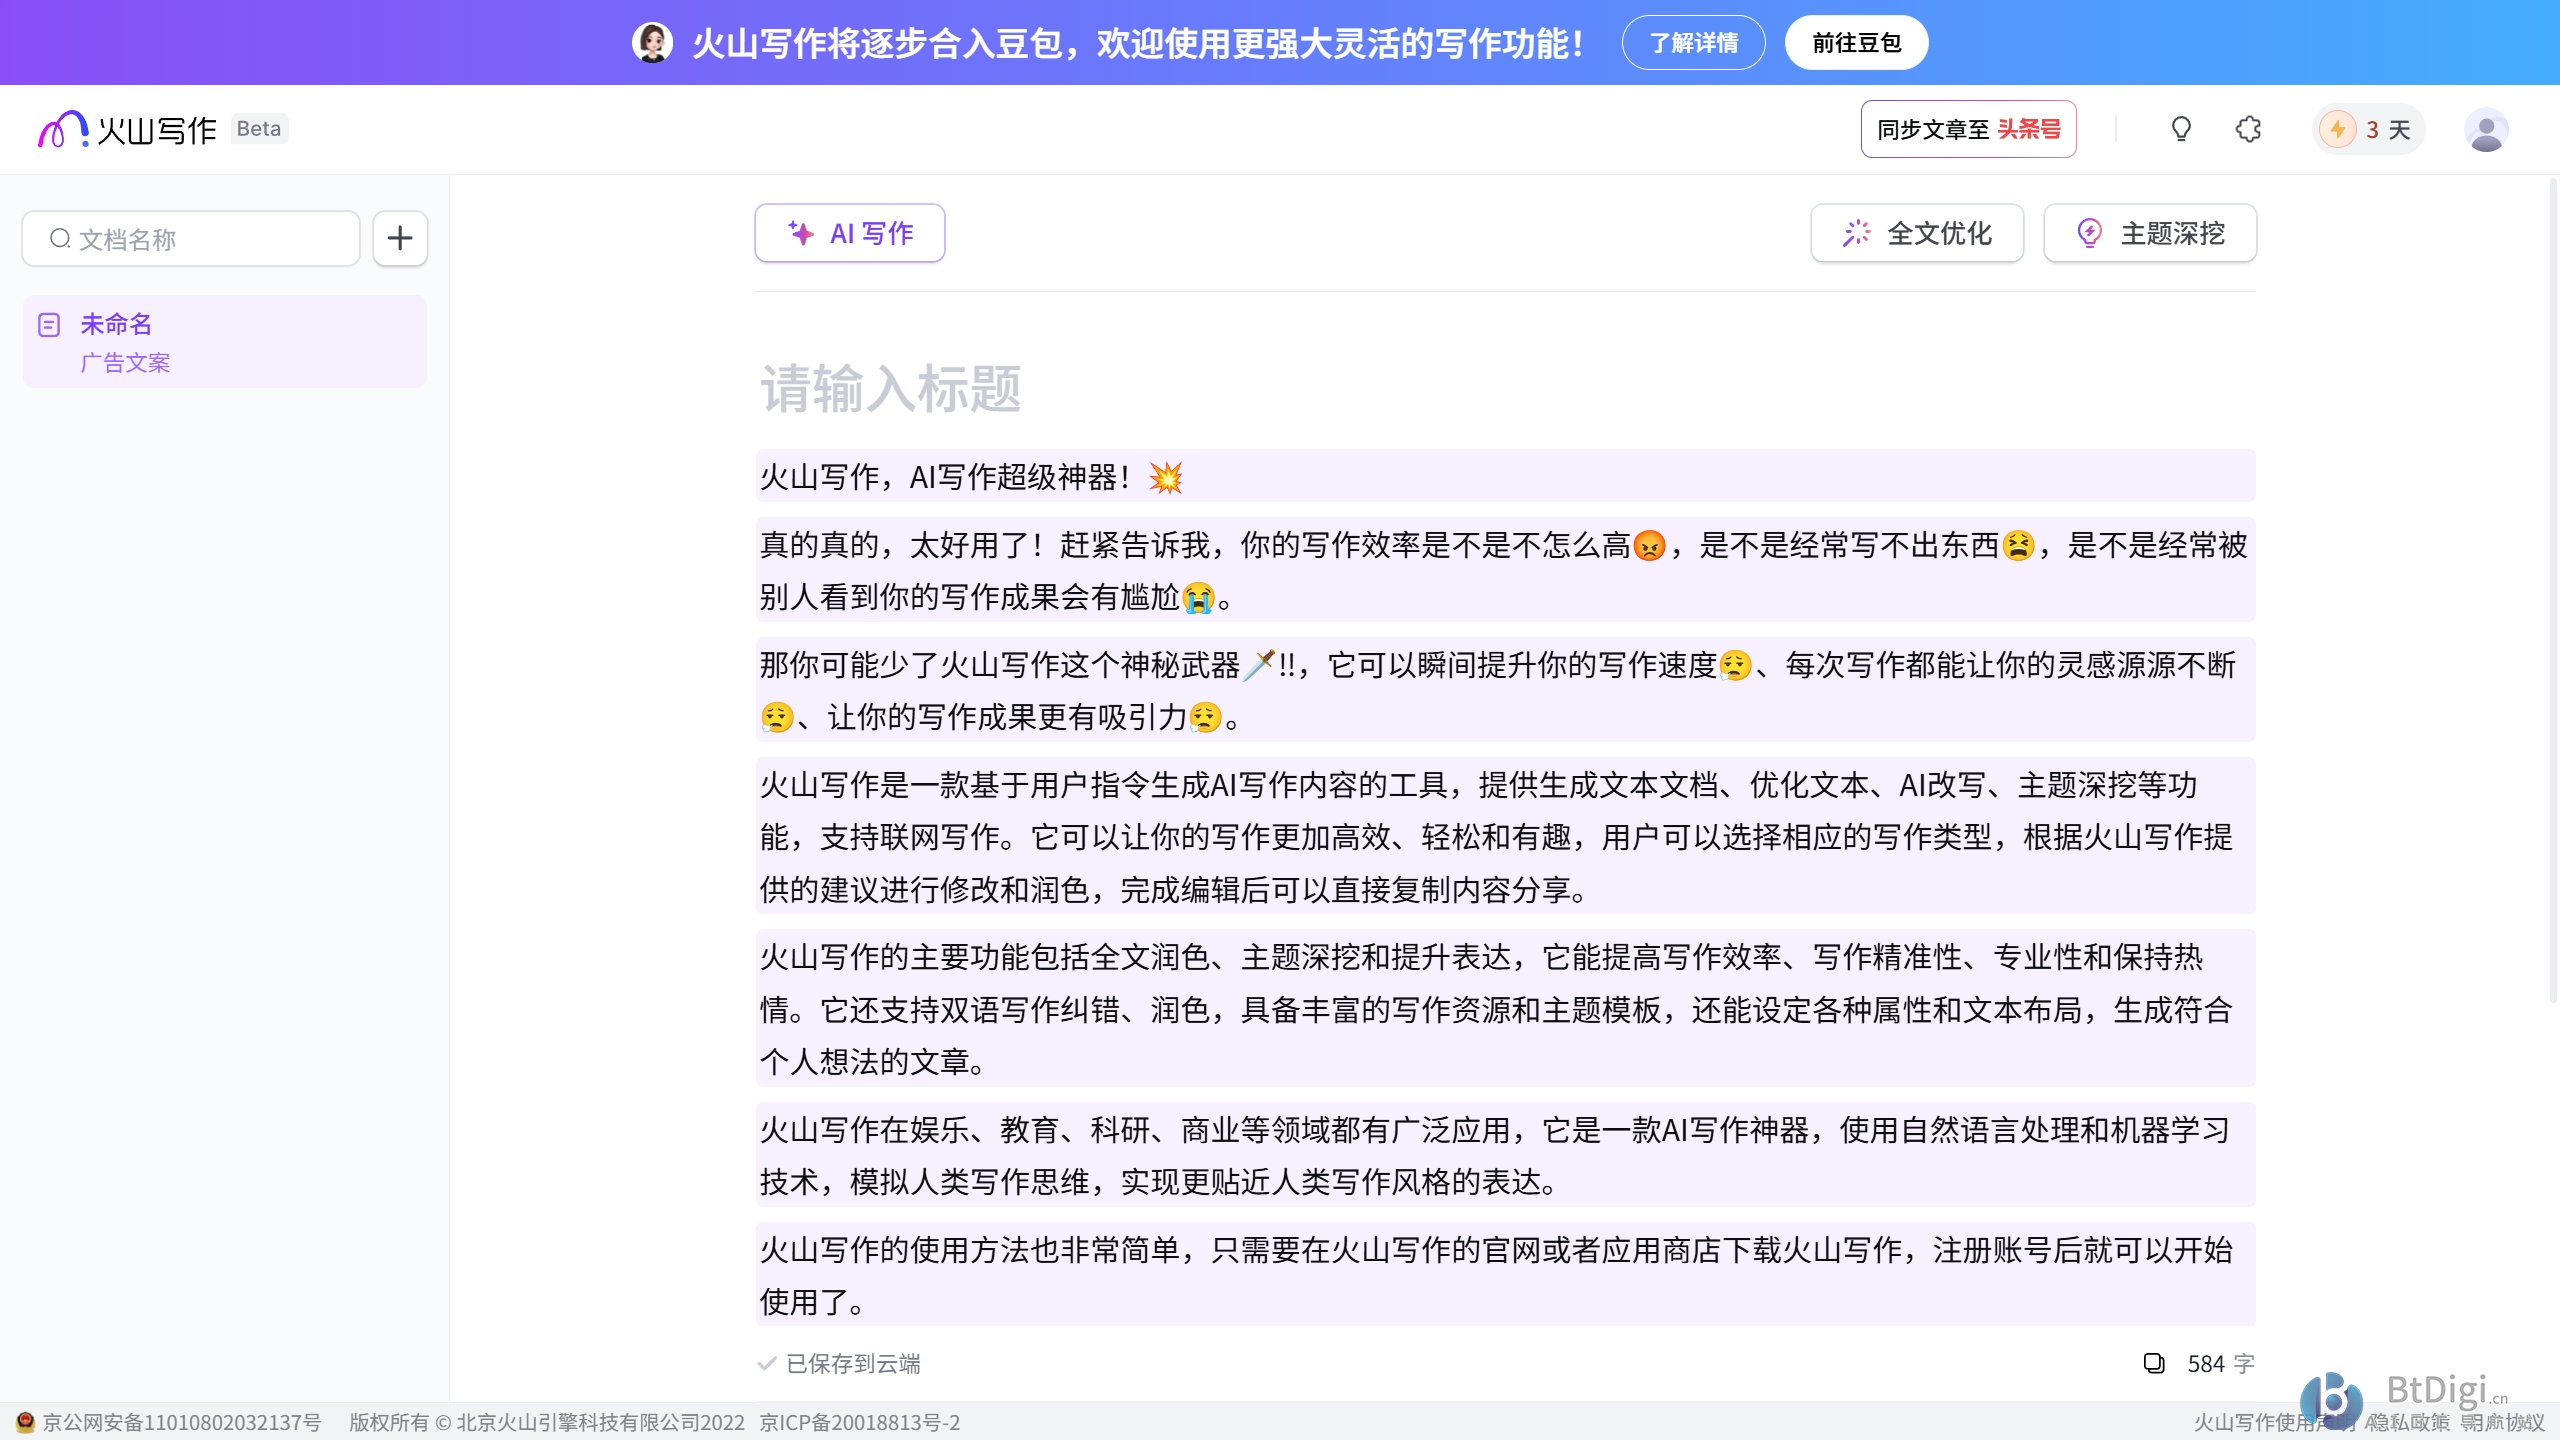2560x1440 pixels.
Task: Click the 请输入标题 title field
Action: pos(1505,388)
